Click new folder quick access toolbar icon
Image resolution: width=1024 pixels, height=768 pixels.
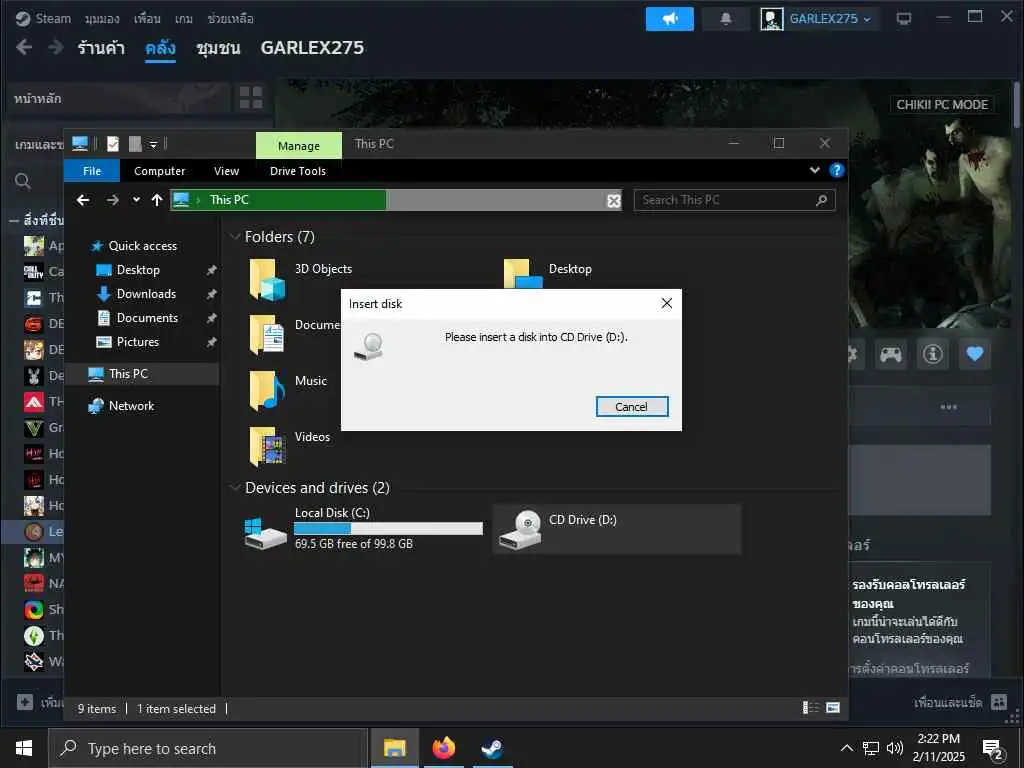coord(135,144)
